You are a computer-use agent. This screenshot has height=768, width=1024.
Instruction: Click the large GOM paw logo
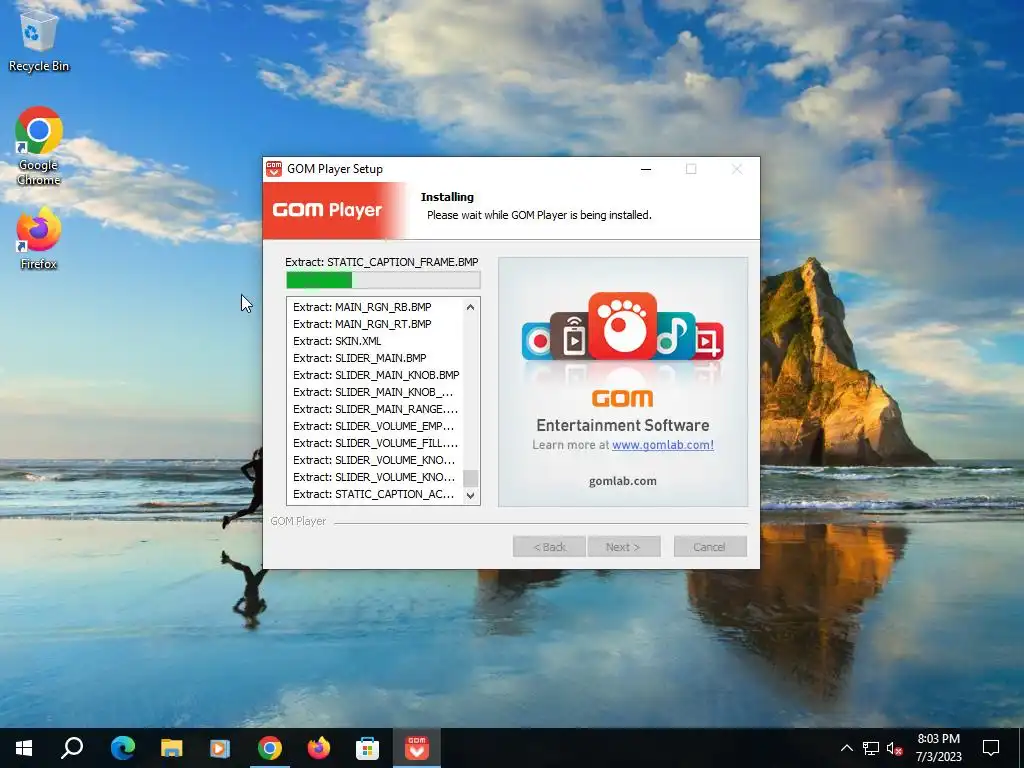(x=622, y=325)
